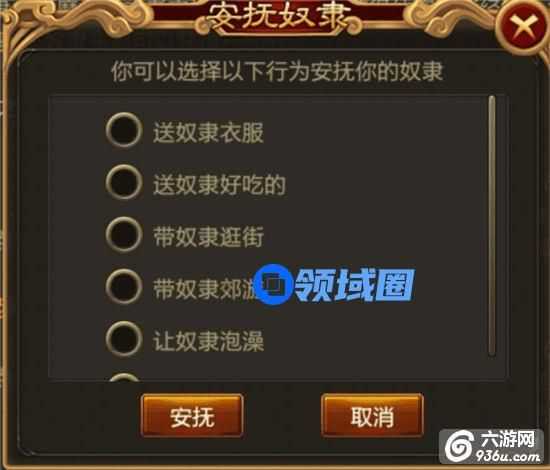Confirm with the 安抚 button
This screenshot has height=470, width=550.
tap(192, 416)
